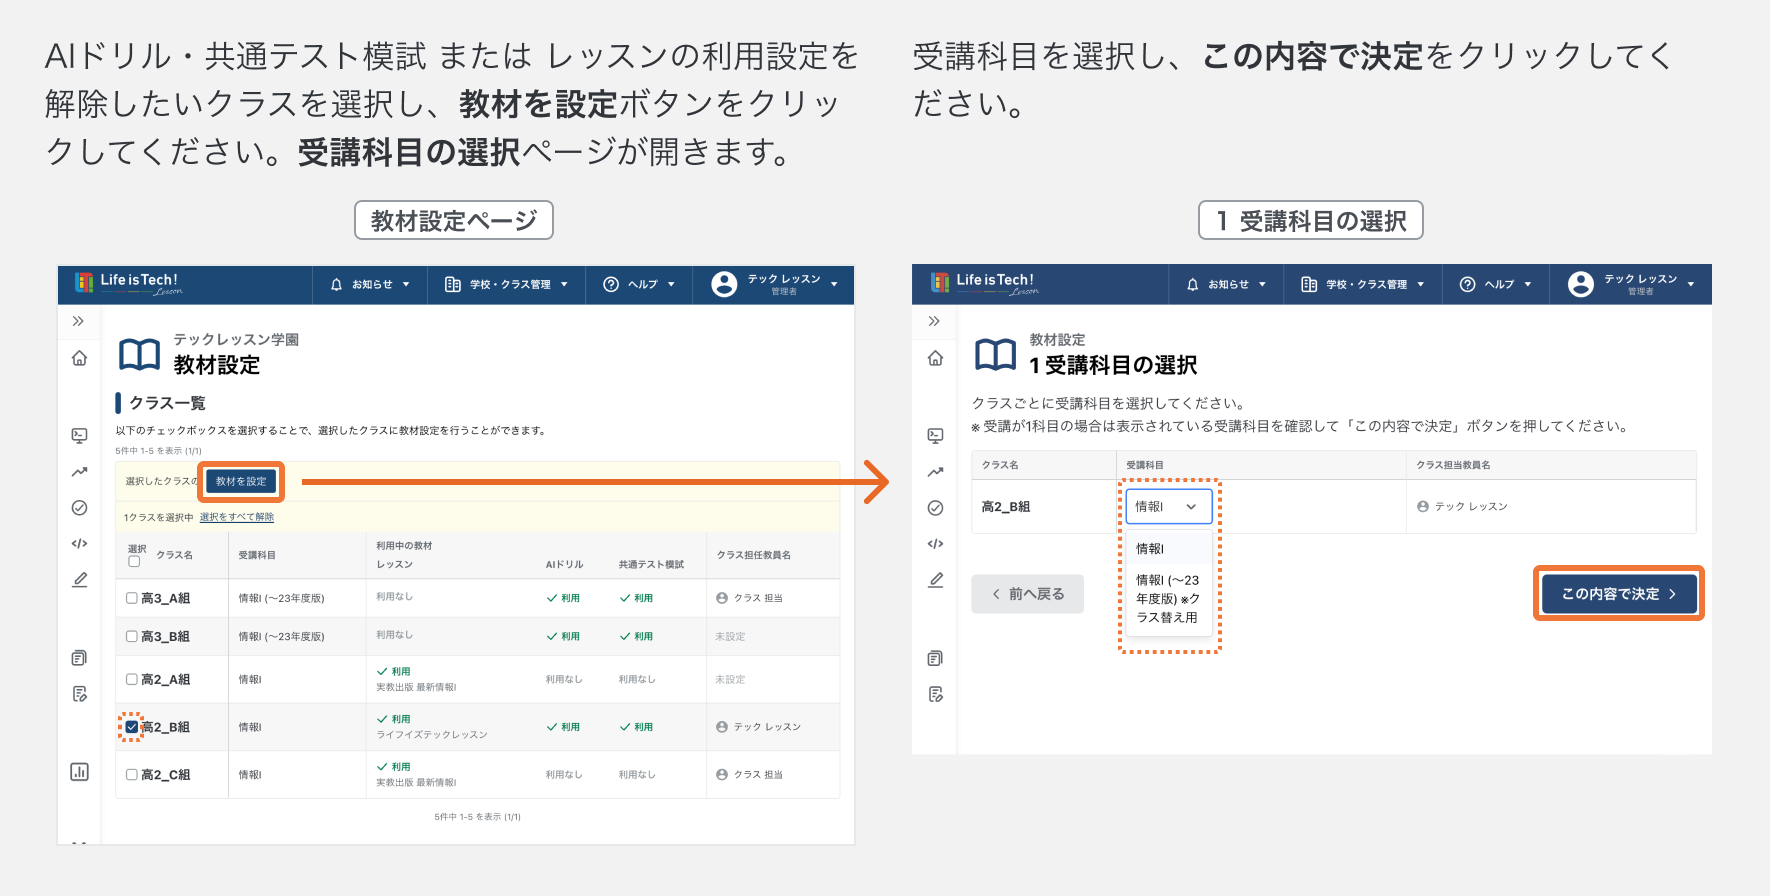This screenshot has height=896, width=1770.
Task: Expand sidebar with double-chevron in 教材設定 window
Action: (x=78, y=321)
